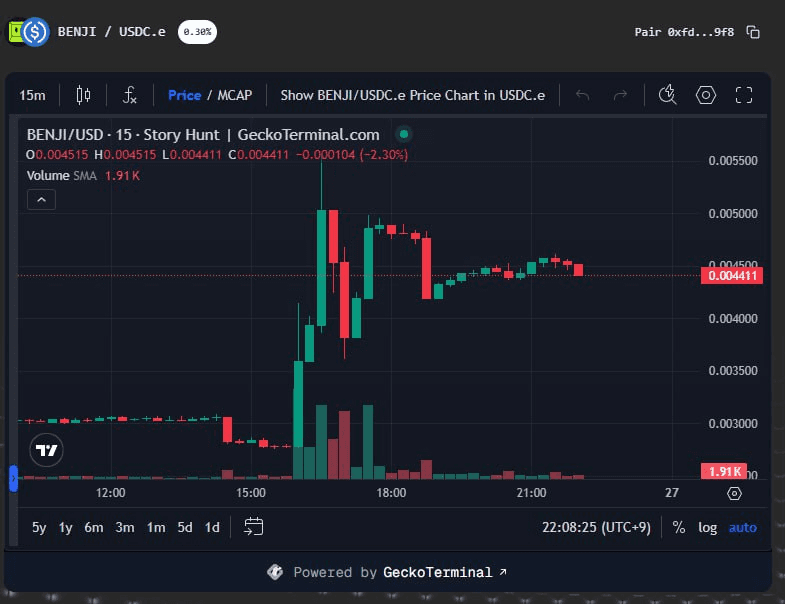Toggle log scale mode
The width and height of the screenshot is (785, 604).
(x=707, y=527)
